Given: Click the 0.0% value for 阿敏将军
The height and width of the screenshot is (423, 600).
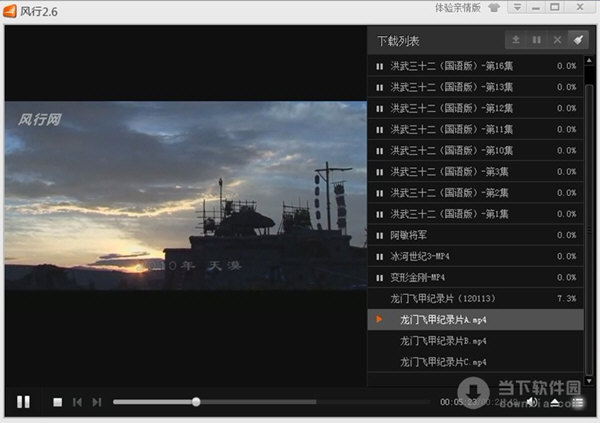Looking at the screenshot, I should coord(567,235).
